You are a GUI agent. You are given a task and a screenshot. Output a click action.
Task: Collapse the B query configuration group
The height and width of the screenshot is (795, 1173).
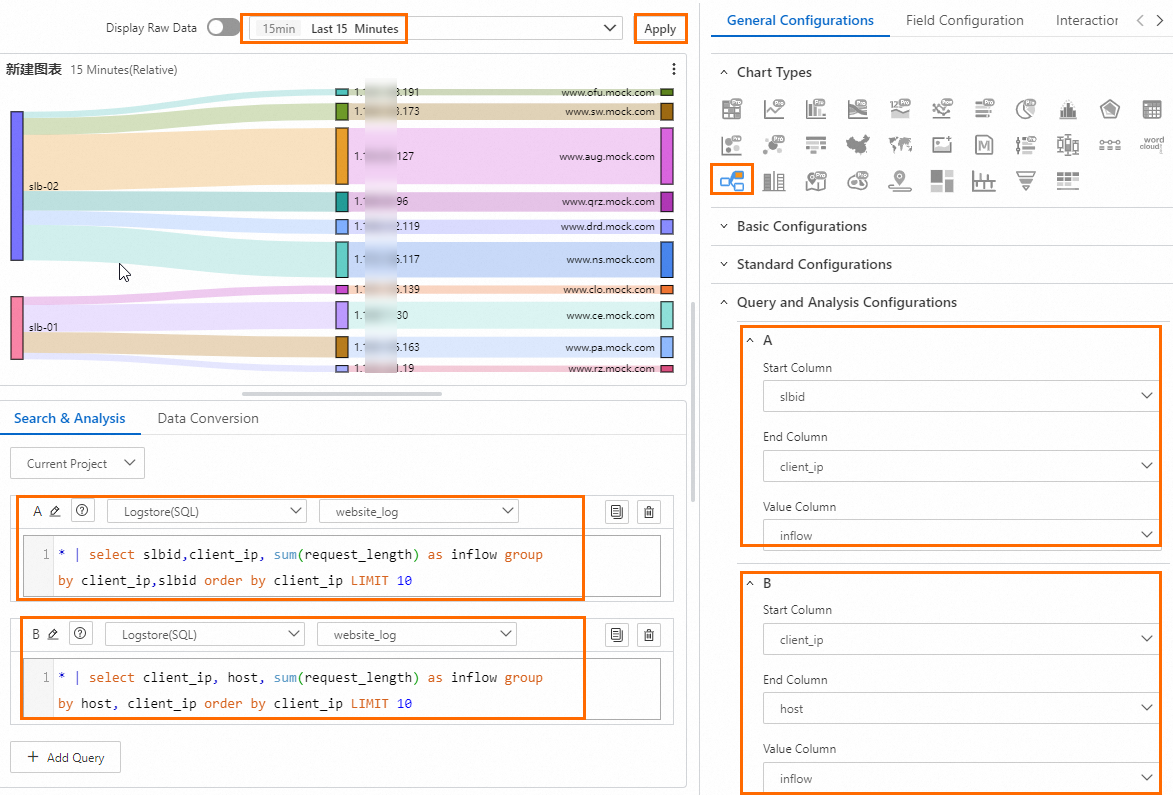click(750, 583)
